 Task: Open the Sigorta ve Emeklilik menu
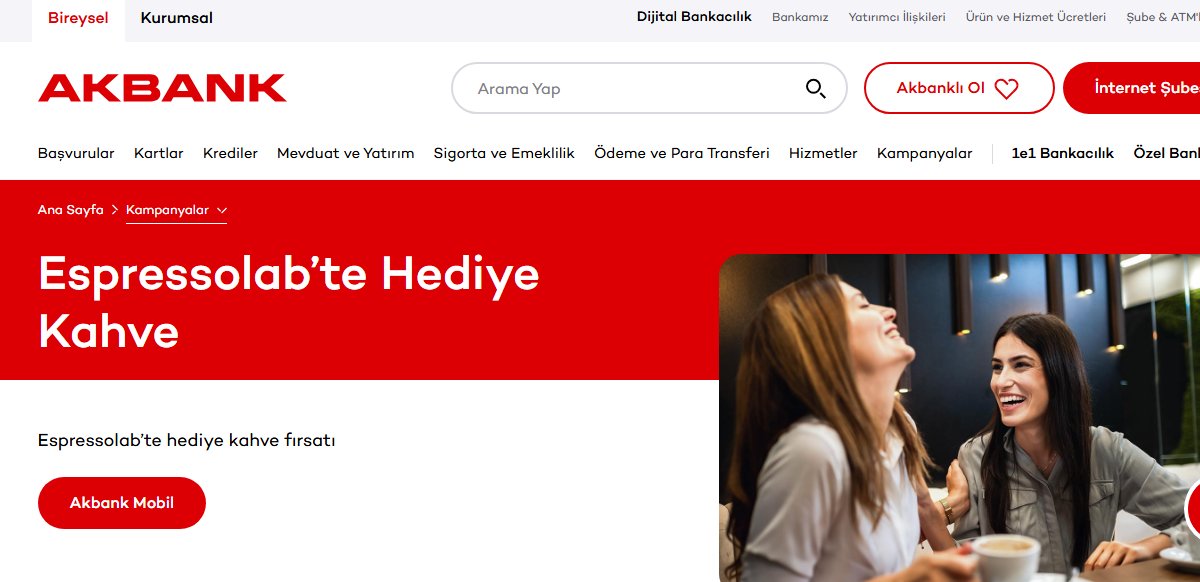click(x=504, y=153)
